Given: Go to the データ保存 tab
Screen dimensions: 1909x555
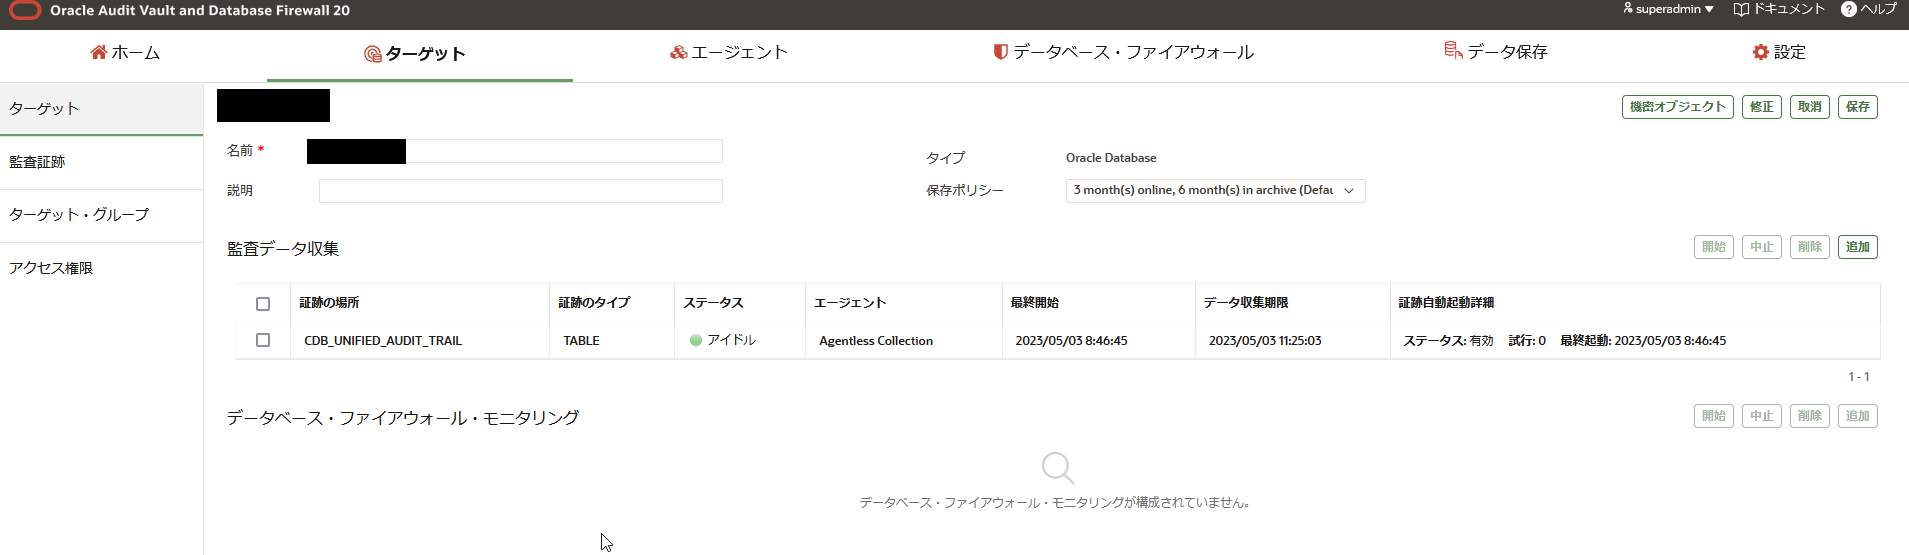Looking at the screenshot, I should tap(1496, 52).
